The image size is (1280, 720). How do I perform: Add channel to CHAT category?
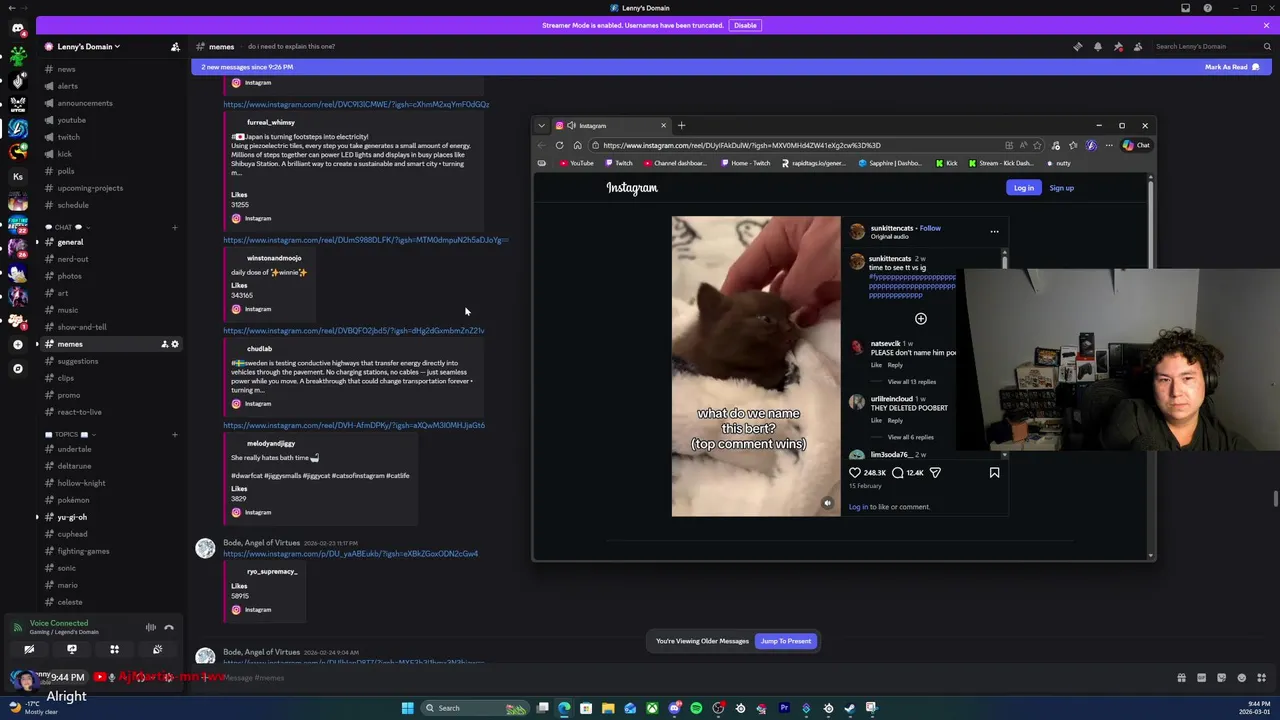pos(174,227)
